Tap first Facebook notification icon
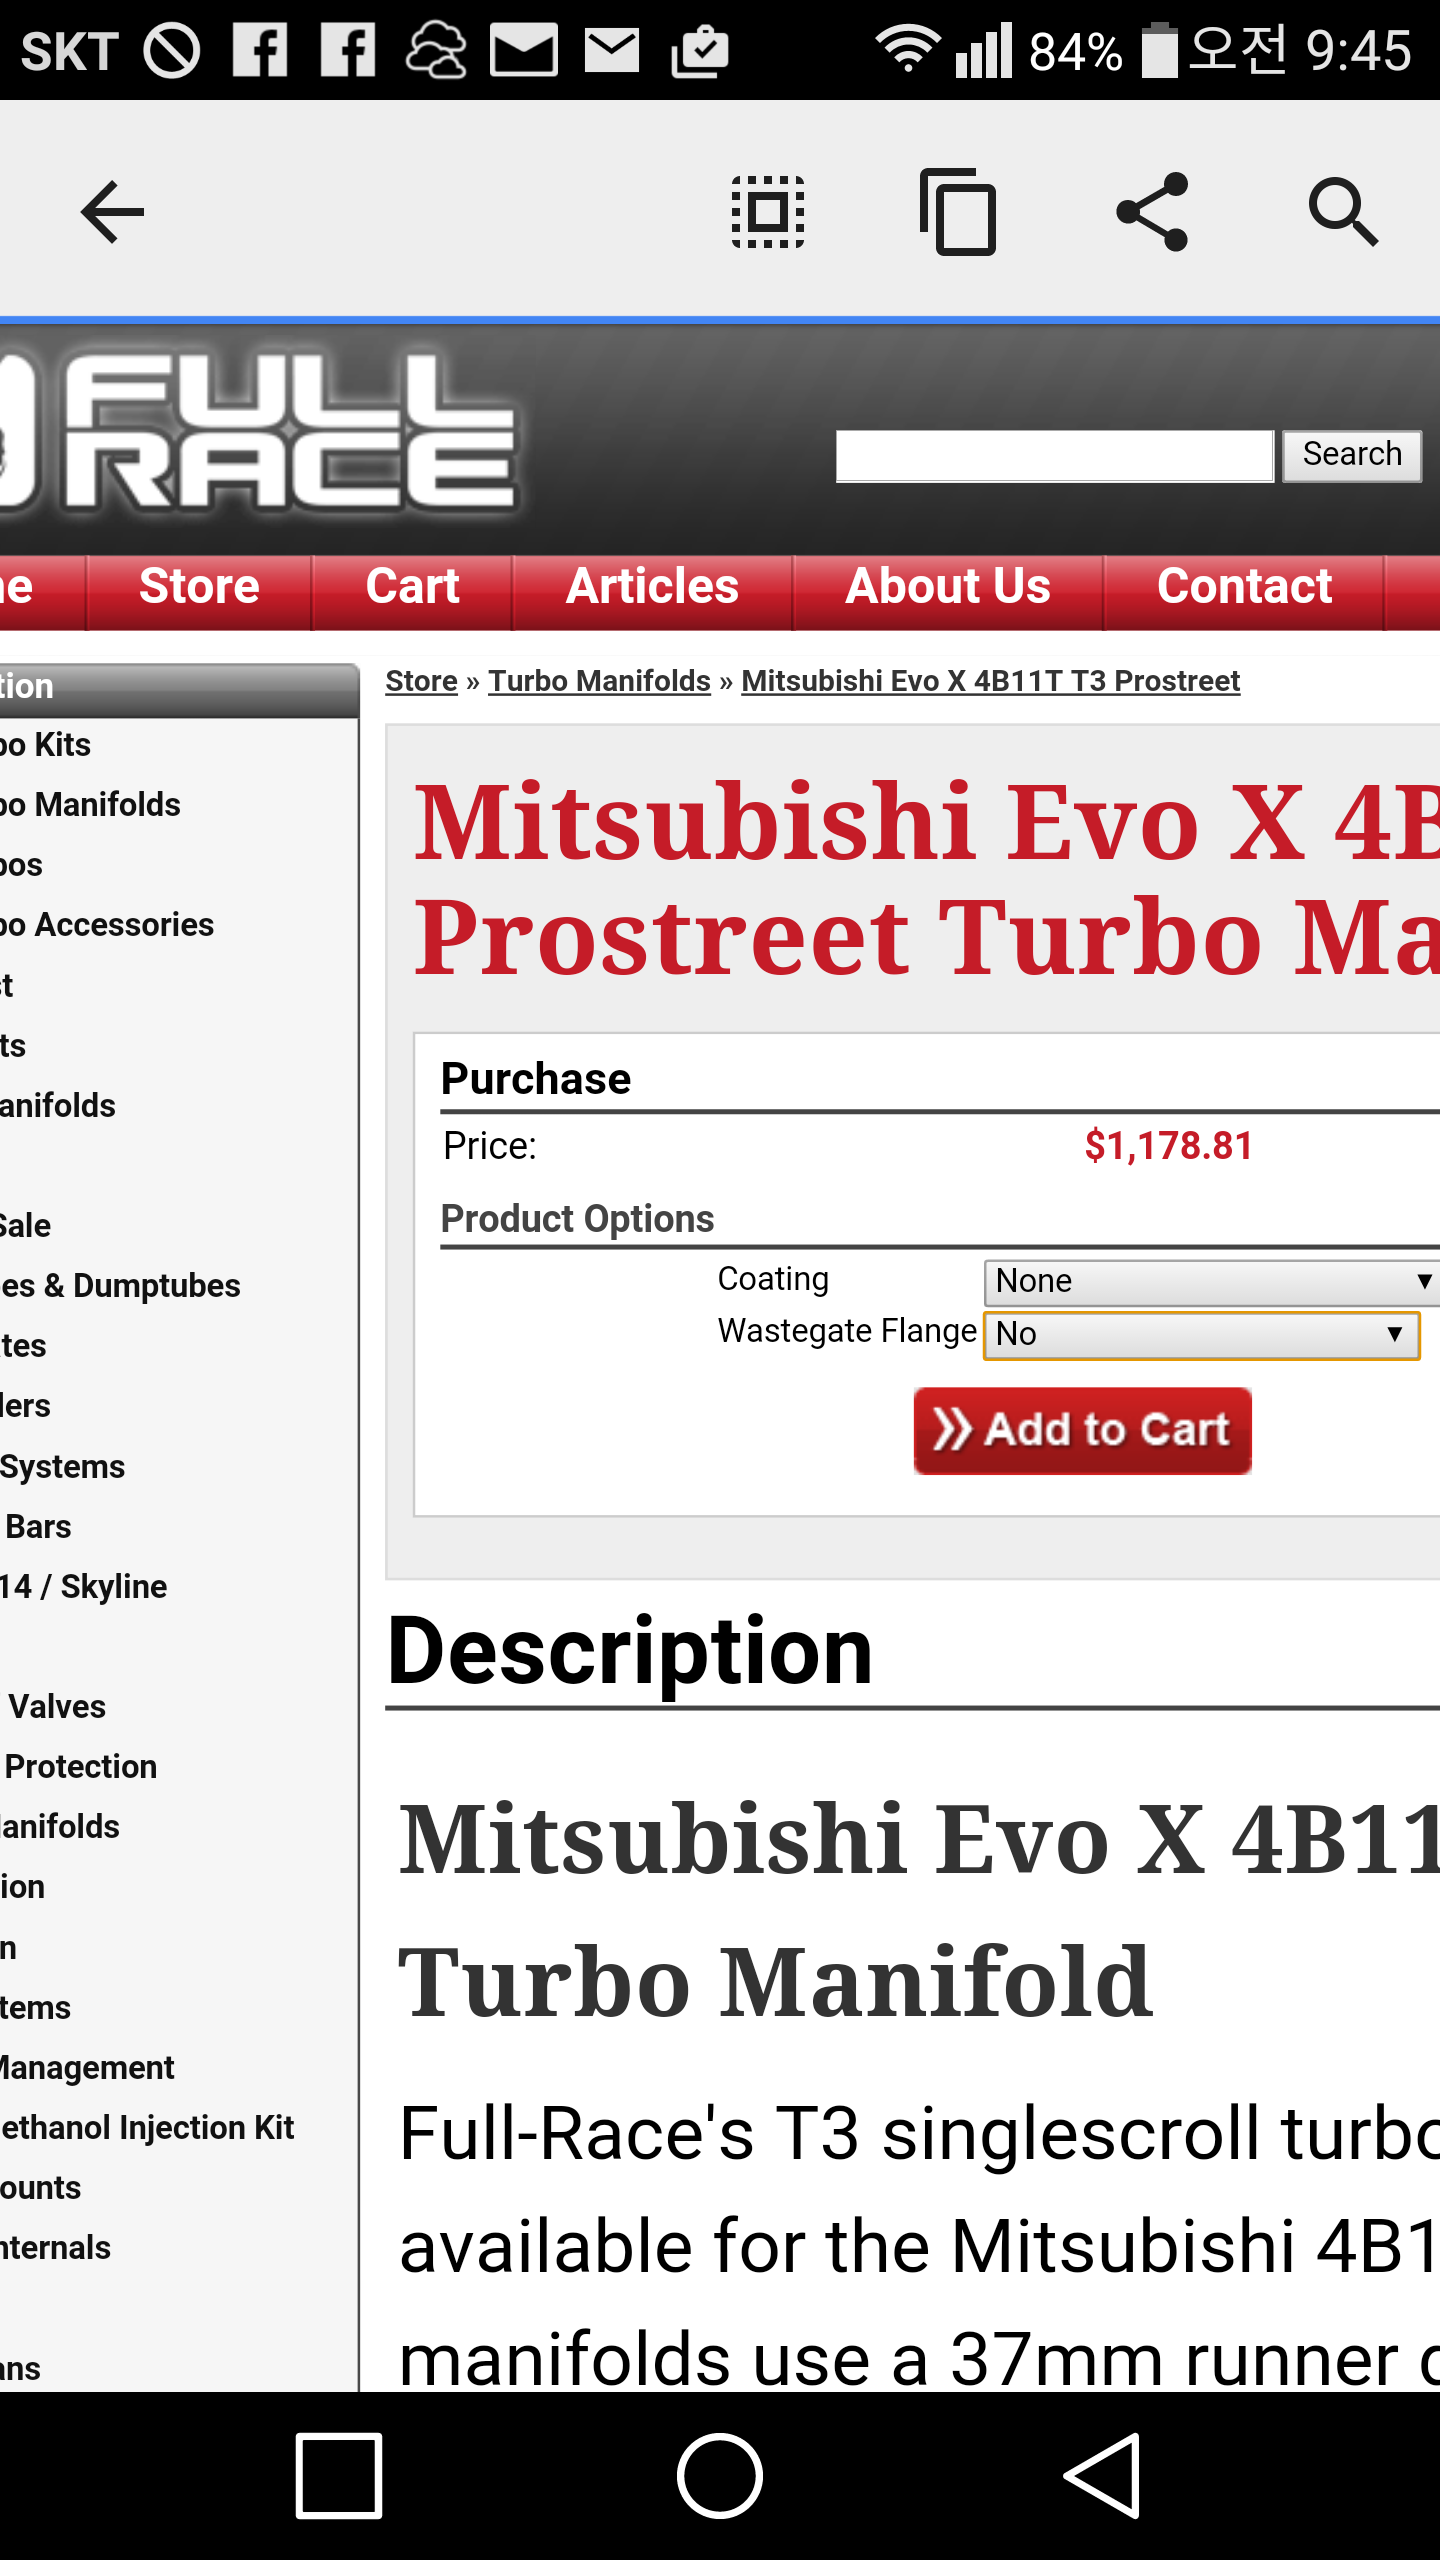This screenshot has width=1440, height=2560. tap(260, 50)
